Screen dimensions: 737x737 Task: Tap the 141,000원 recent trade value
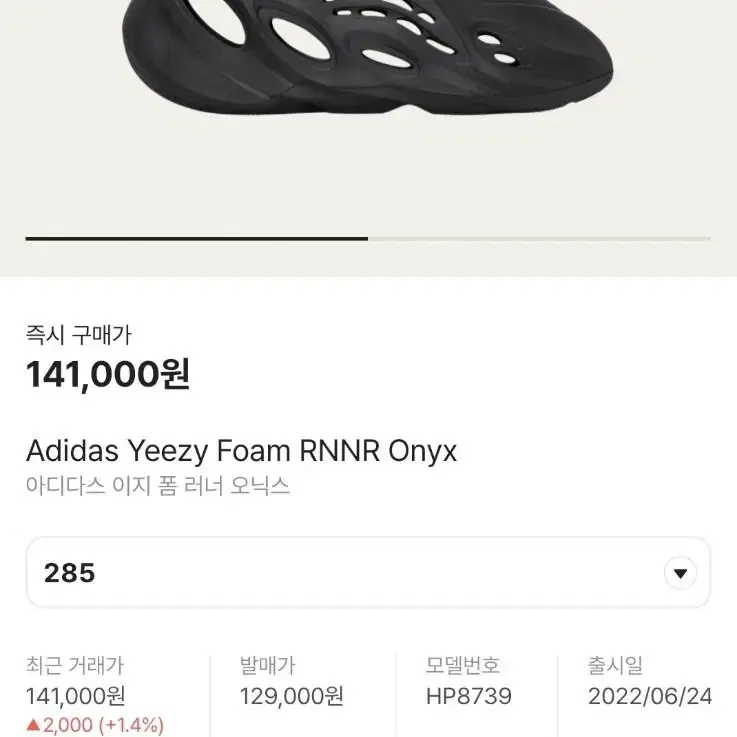75,697
